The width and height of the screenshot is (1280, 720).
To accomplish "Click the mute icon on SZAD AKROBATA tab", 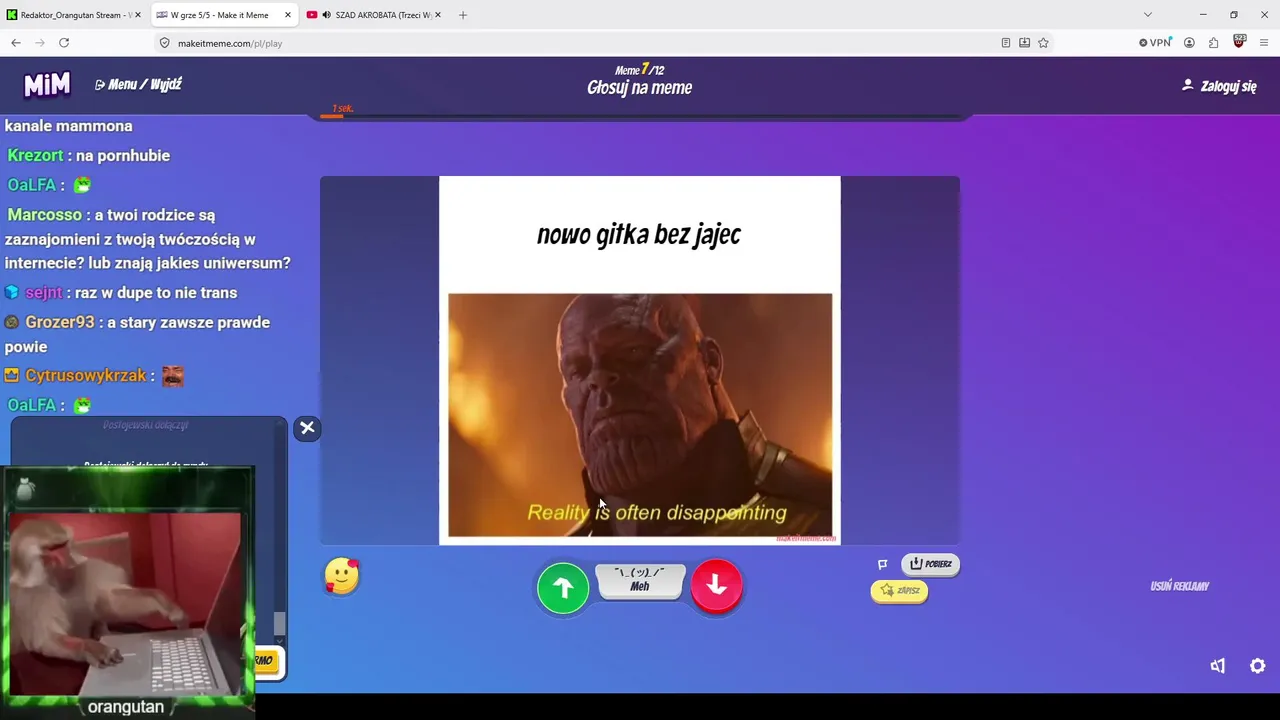I will coord(326,15).
